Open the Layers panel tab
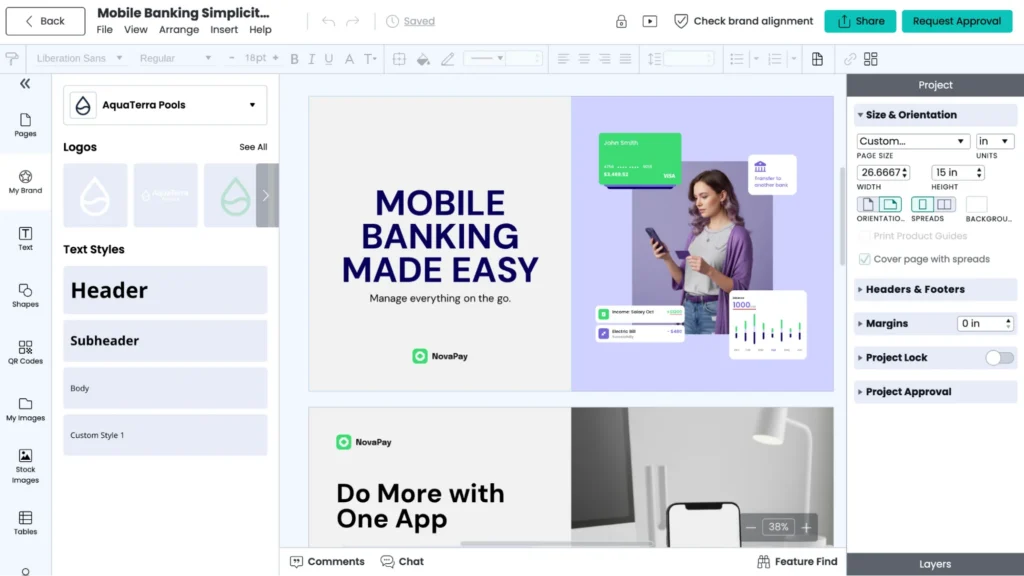This screenshot has height=576, width=1024. (x=935, y=564)
